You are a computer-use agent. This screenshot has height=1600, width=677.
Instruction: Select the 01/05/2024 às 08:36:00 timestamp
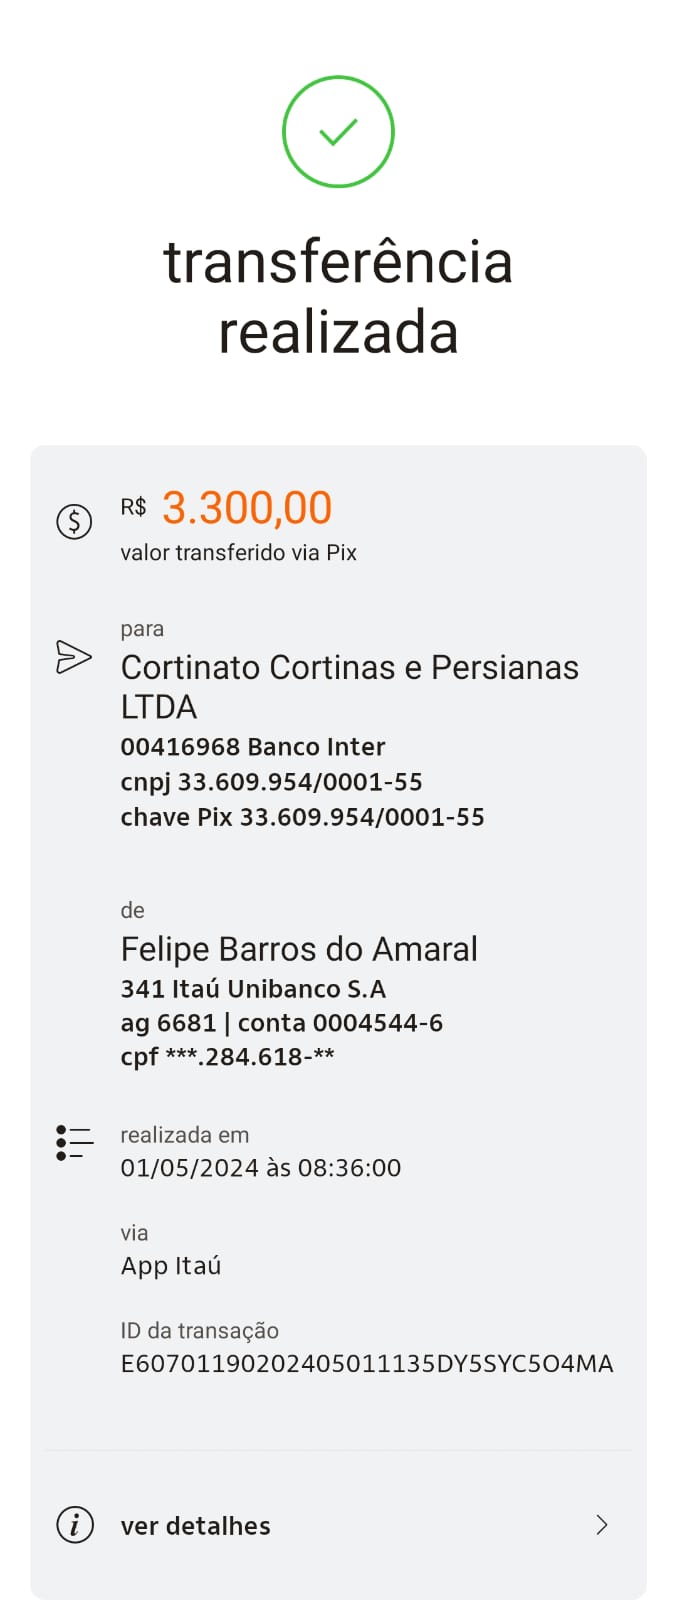click(261, 1168)
